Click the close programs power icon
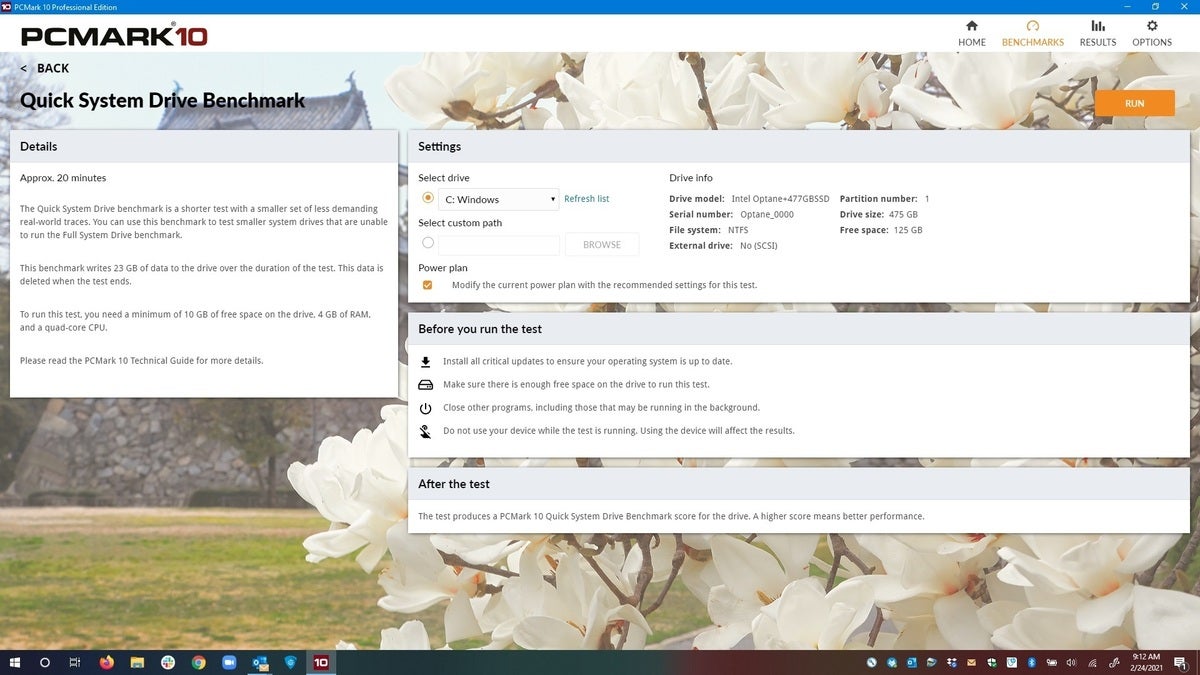This screenshot has width=1200, height=675. click(425, 408)
